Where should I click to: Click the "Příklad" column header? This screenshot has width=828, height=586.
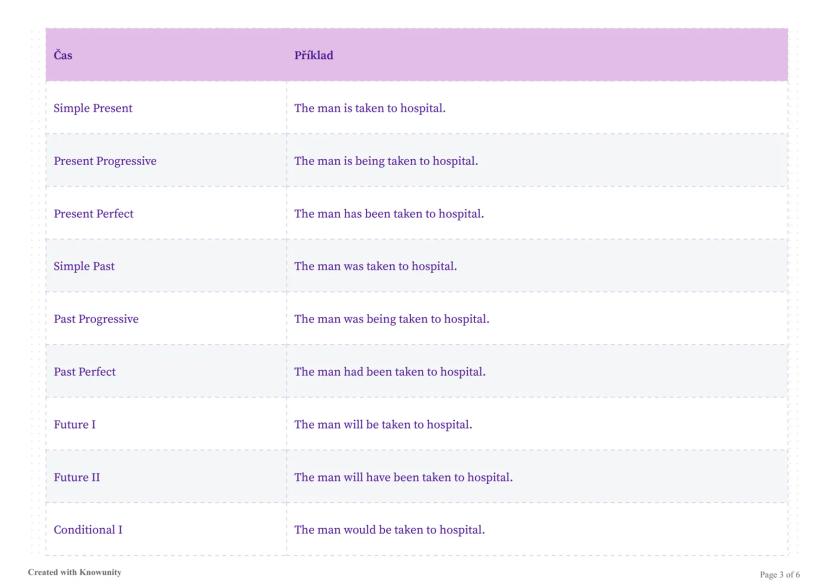point(313,56)
